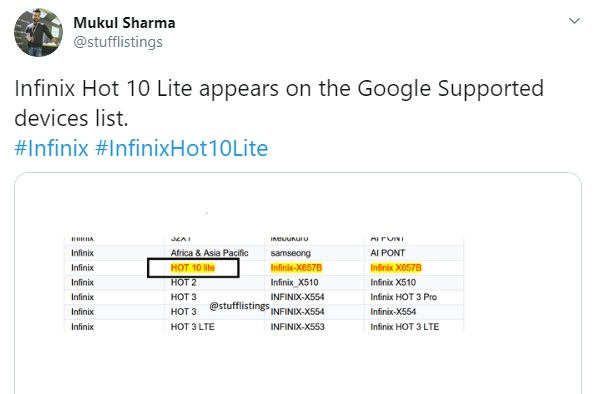The width and height of the screenshot is (595, 394).
Task: Click the Infinix HOT 3 LTE cell
Action: (405, 327)
